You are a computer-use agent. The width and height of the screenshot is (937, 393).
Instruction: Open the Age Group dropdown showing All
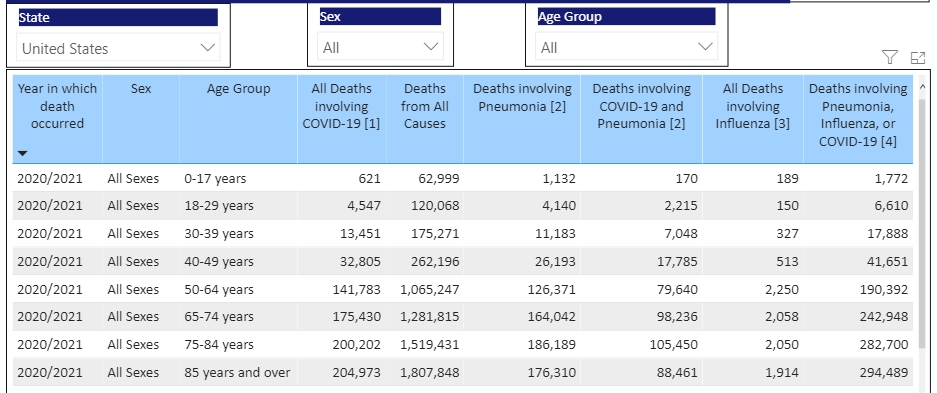[x=626, y=47]
